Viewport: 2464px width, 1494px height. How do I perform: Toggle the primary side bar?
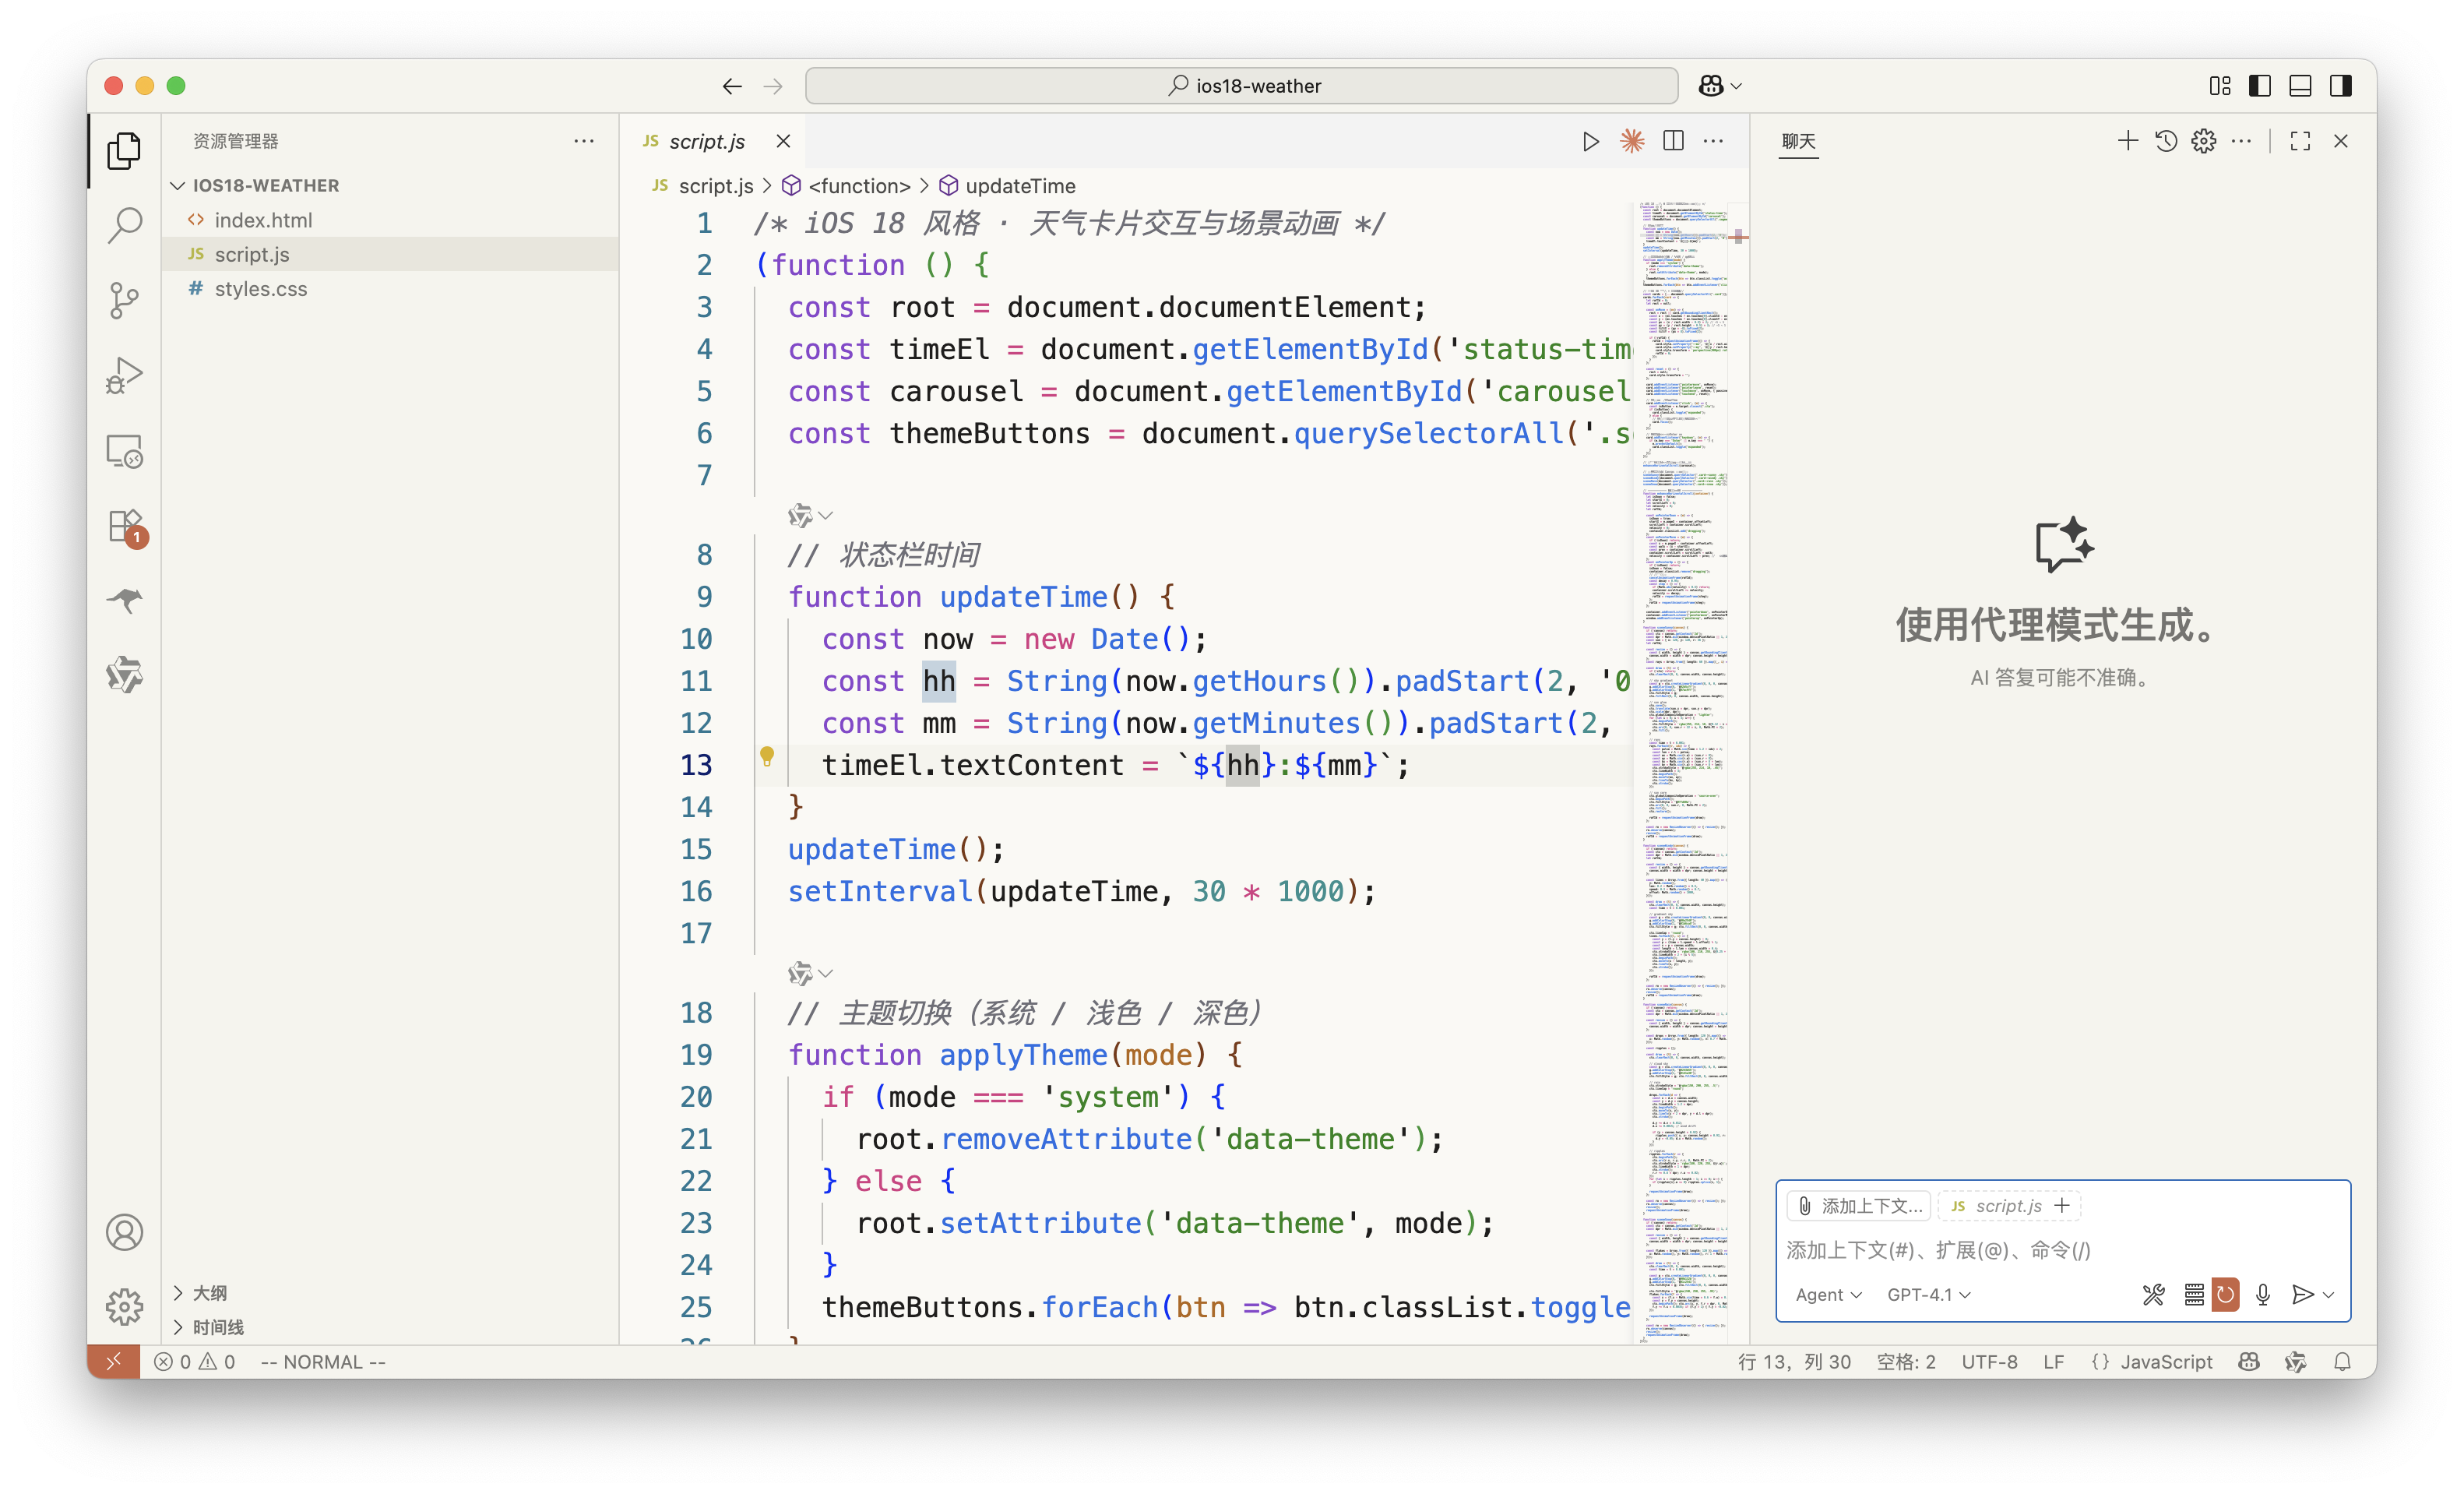(2259, 86)
